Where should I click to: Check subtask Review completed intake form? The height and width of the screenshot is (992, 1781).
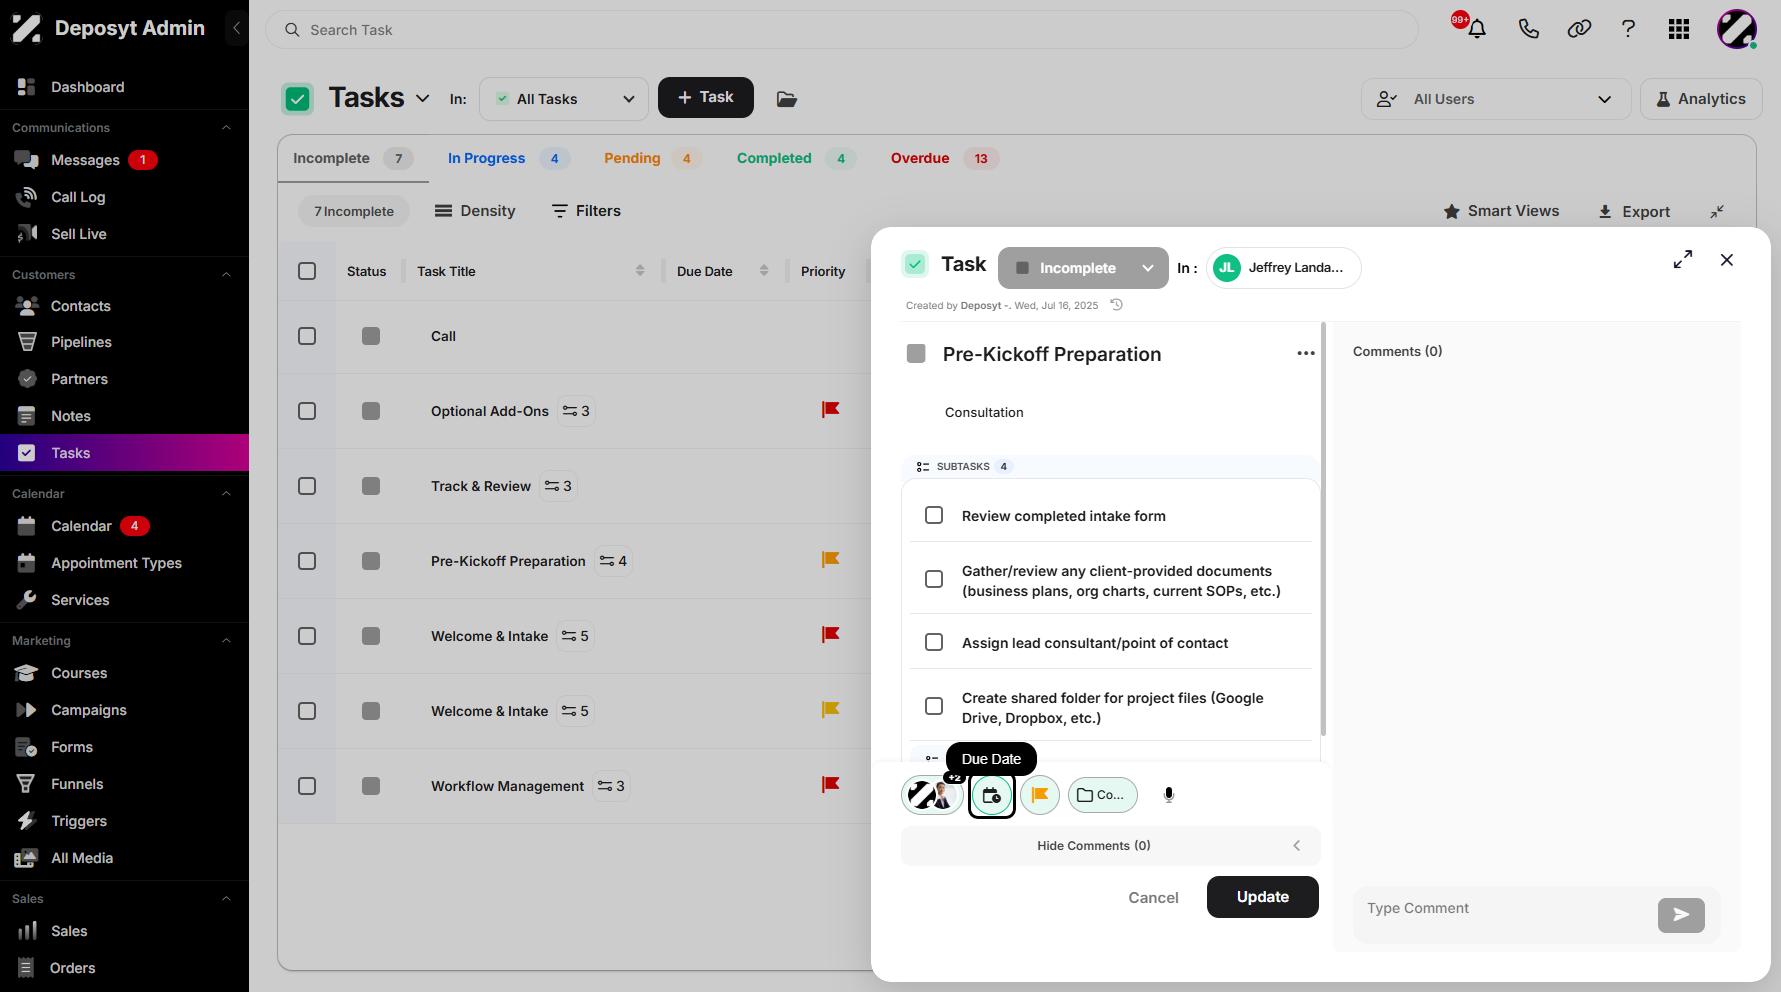[x=934, y=515]
